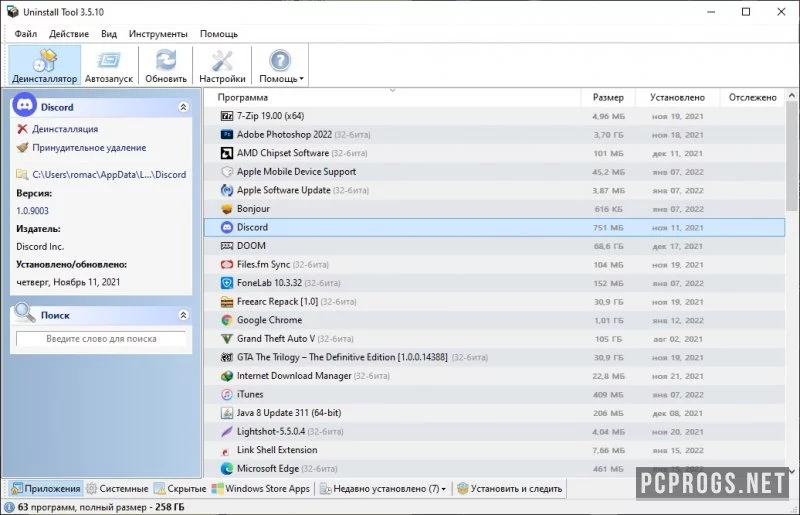
Task: Select the Apple Software Update icon
Action: tap(227, 190)
